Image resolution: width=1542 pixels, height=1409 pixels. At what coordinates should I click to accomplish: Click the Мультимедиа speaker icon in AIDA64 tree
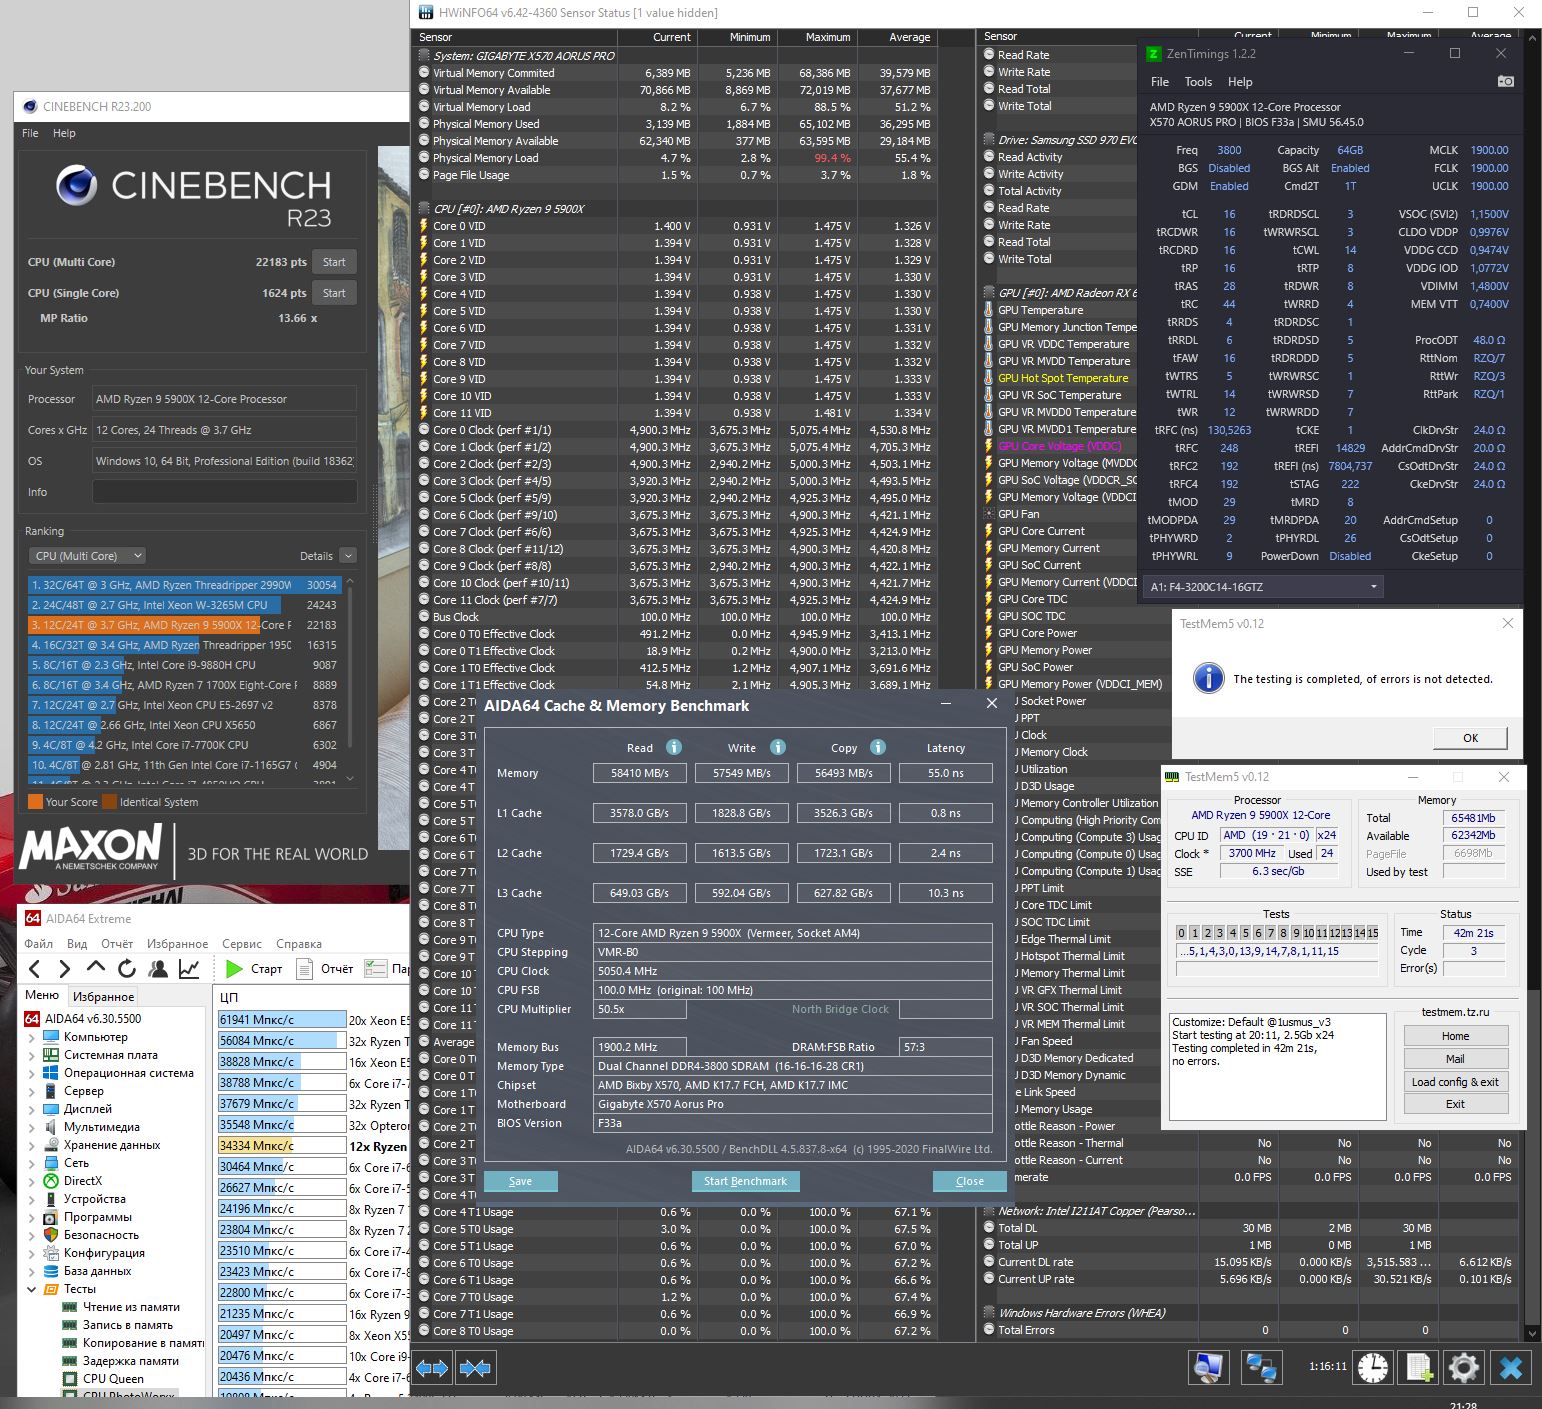pos(50,1127)
